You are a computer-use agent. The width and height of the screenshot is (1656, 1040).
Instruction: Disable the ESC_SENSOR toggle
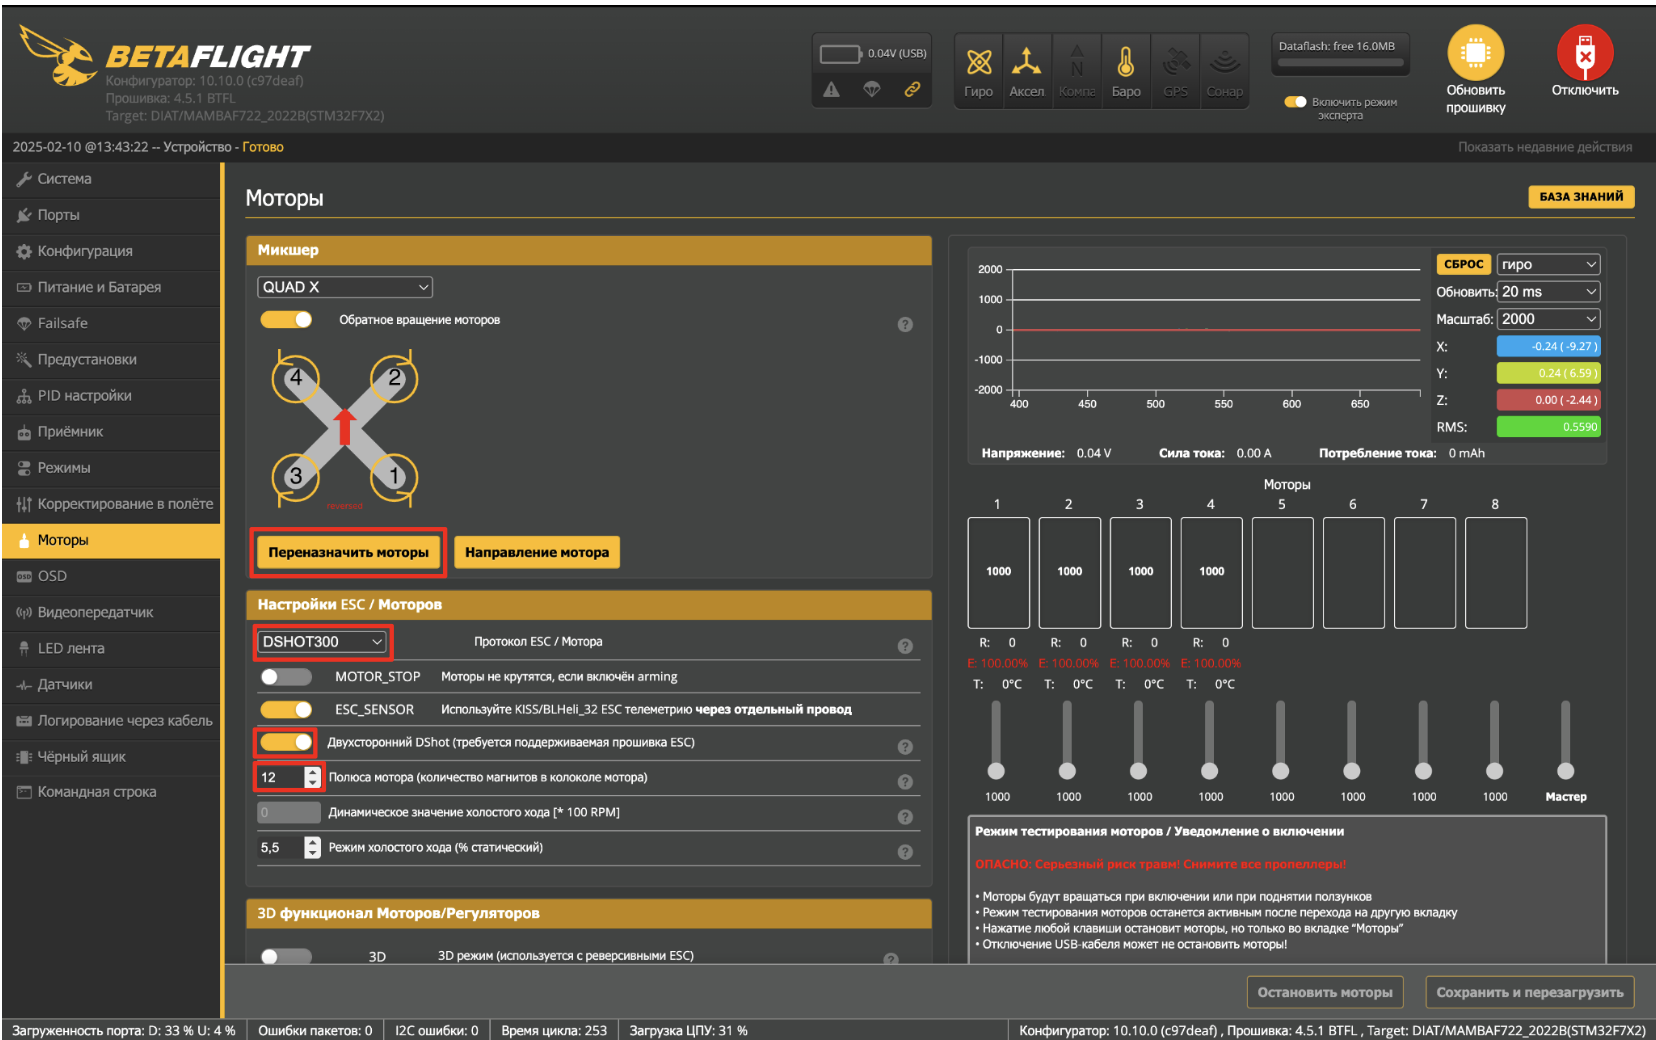pos(286,710)
